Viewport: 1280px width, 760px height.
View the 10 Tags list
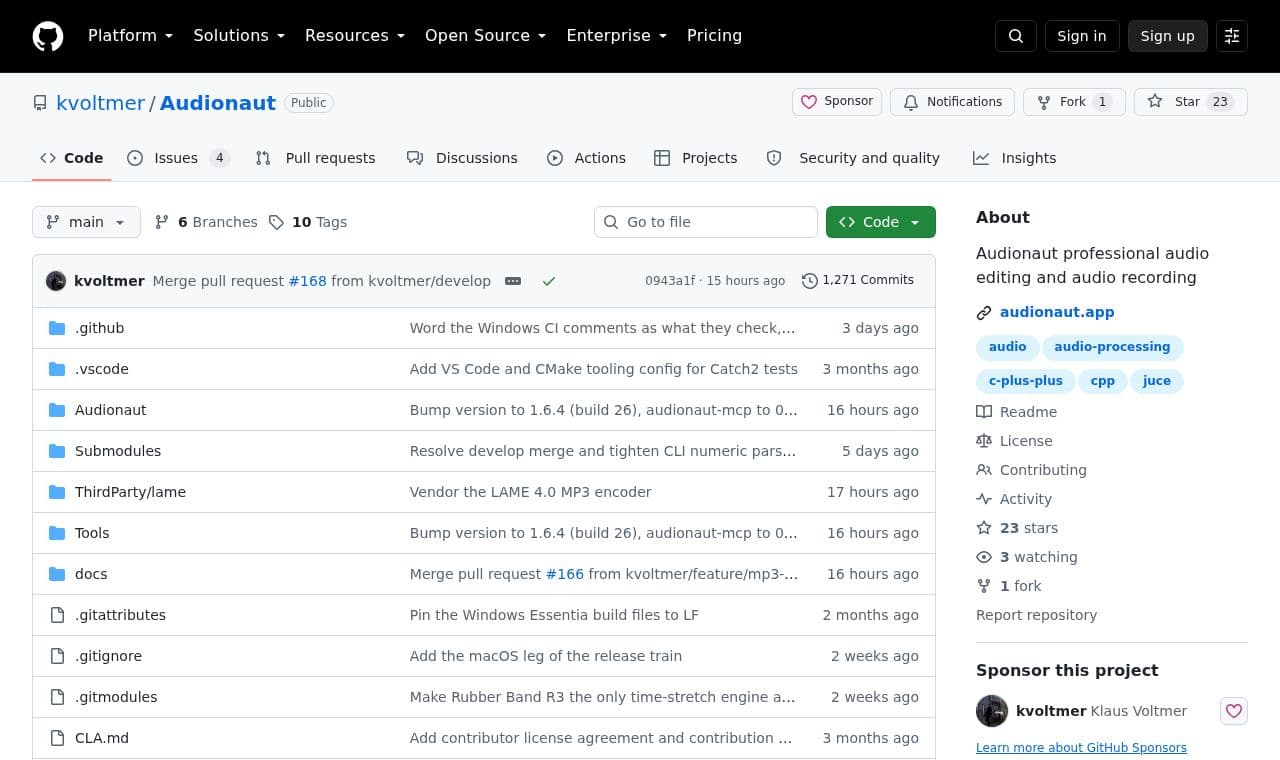pos(308,222)
